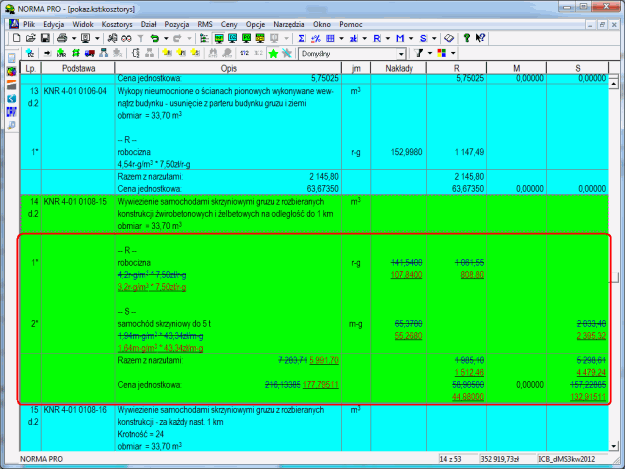Save the cost estimate with the floppy icon
The height and width of the screenshot is (469, 625).
(x=45, y=37)
